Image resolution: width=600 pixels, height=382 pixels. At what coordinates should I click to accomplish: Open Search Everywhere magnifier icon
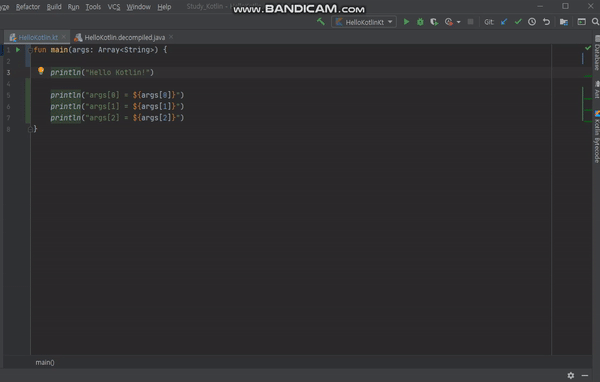595,22
